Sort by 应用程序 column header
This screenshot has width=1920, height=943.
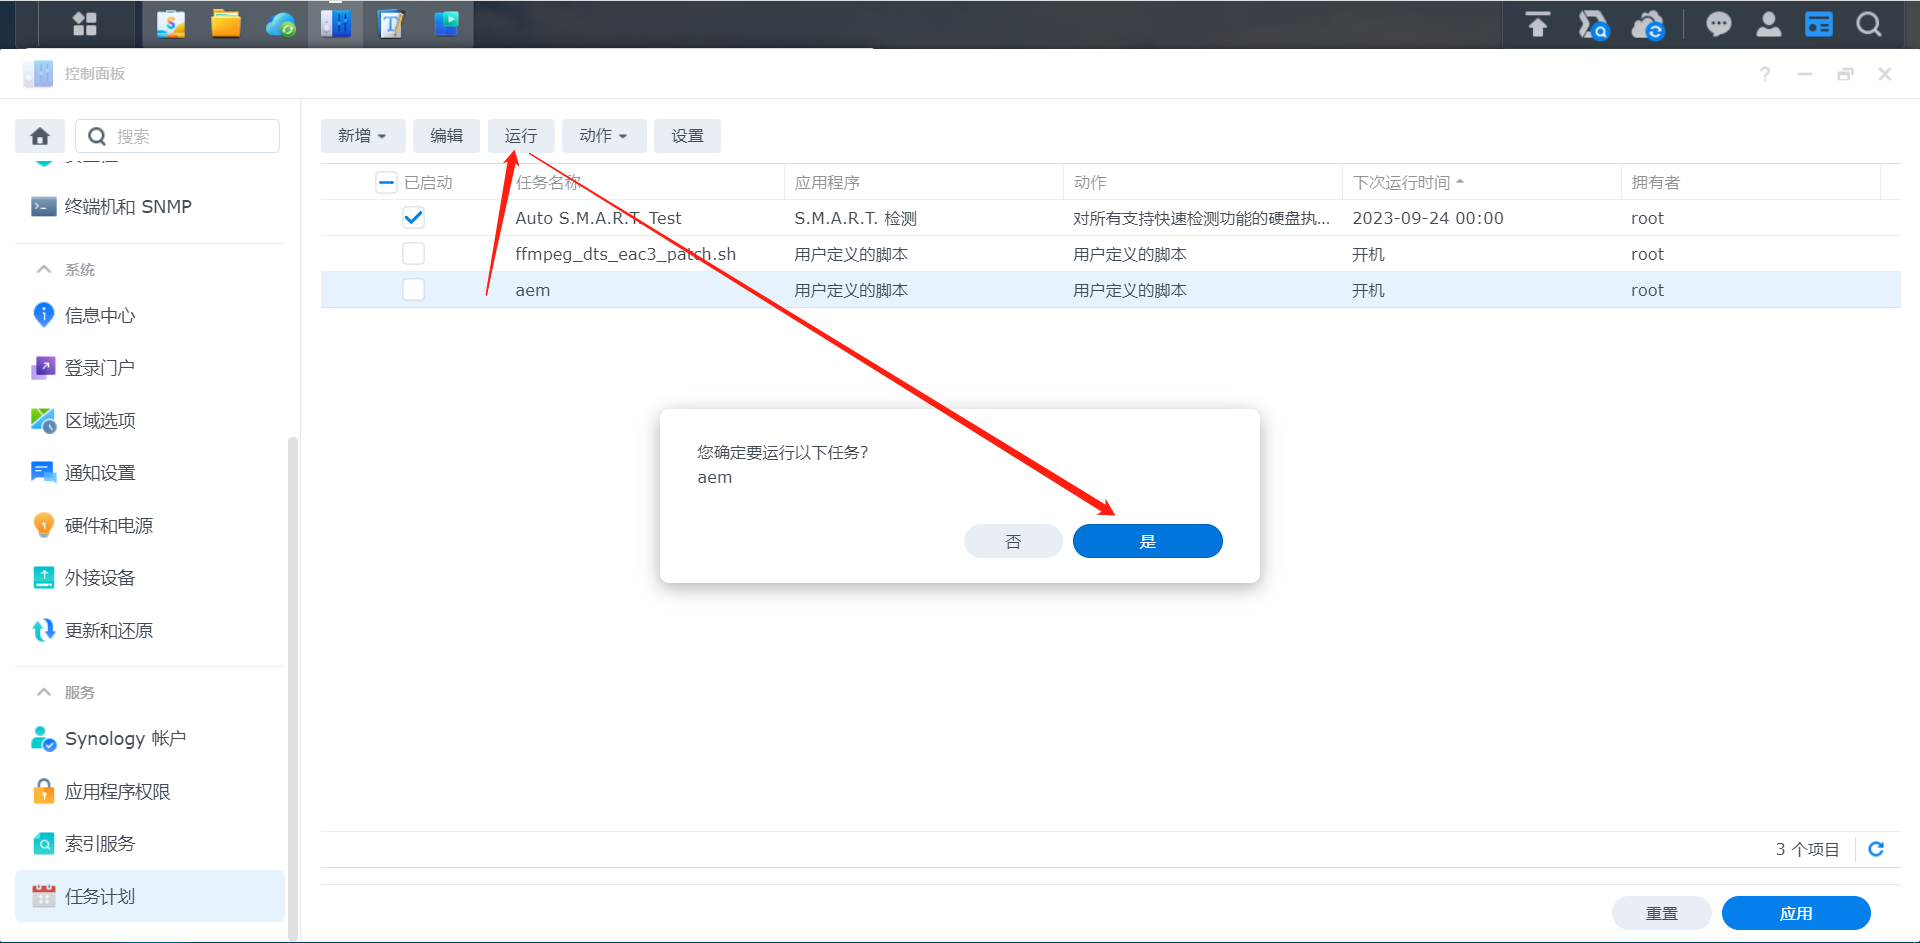pos(827,183)
